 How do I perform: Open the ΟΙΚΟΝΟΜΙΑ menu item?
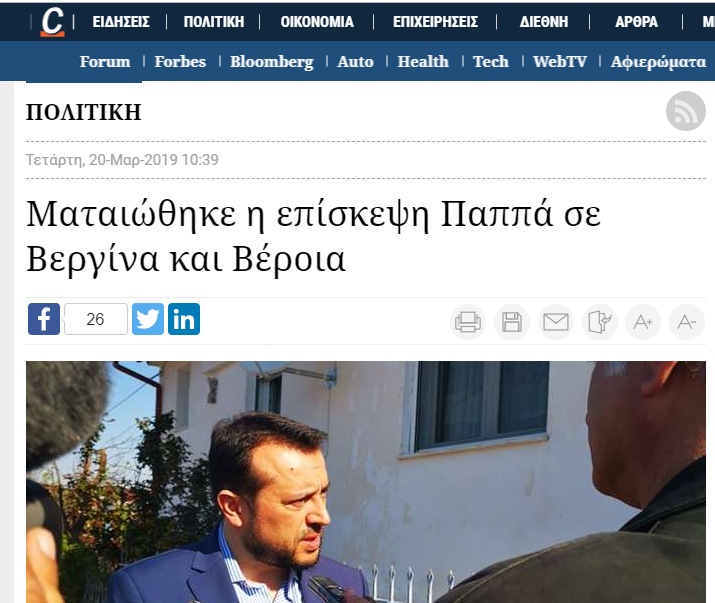click(x=317, y=22)
